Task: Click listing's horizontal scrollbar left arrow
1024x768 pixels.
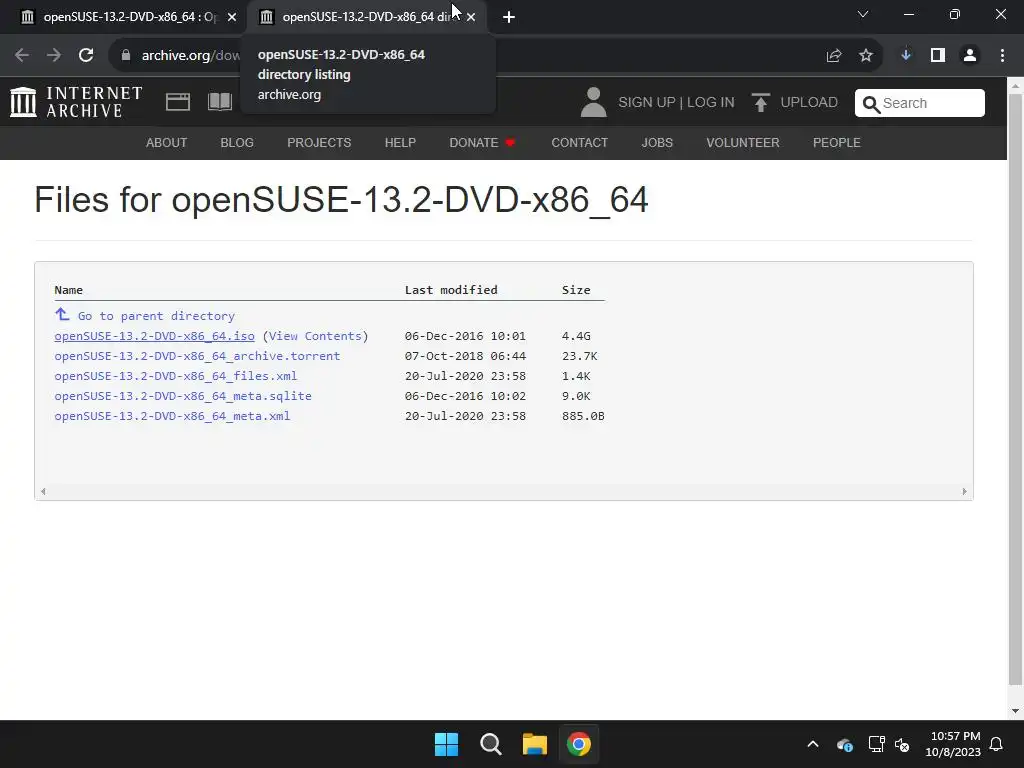Action: (x=43, y=491)
